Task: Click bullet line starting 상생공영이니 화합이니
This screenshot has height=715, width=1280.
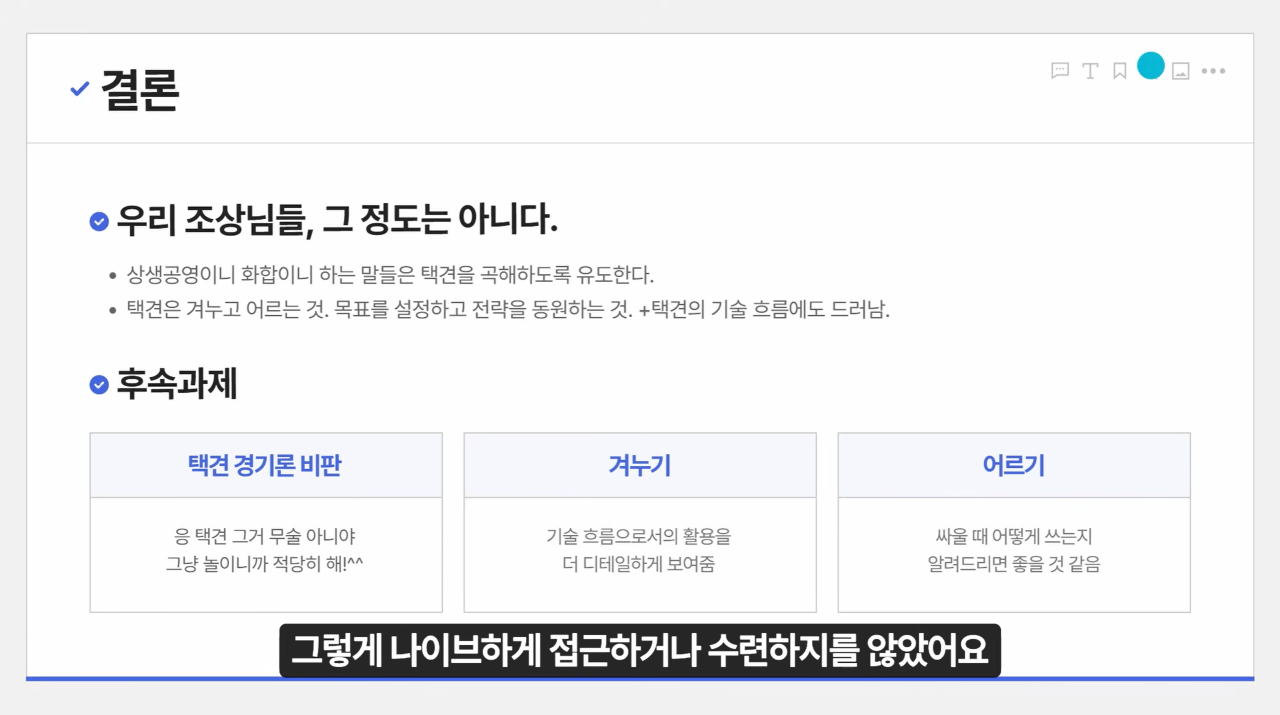Action: 390,275
